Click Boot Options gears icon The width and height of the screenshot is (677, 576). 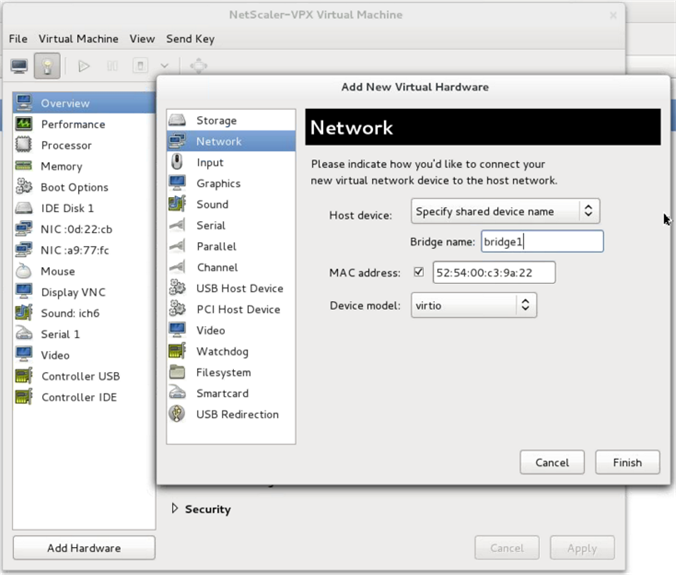click(23, 187)
